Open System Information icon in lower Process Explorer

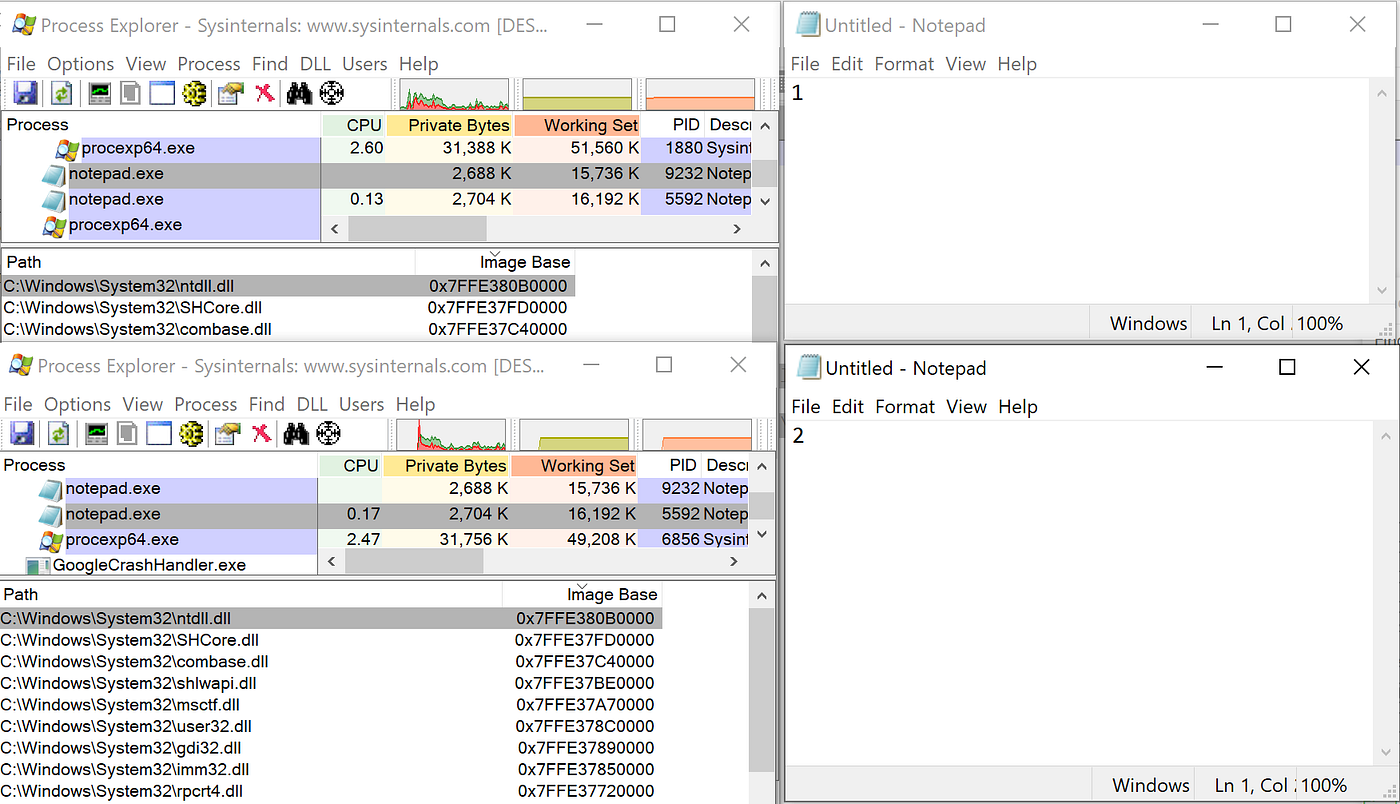(x=97, y=433)
